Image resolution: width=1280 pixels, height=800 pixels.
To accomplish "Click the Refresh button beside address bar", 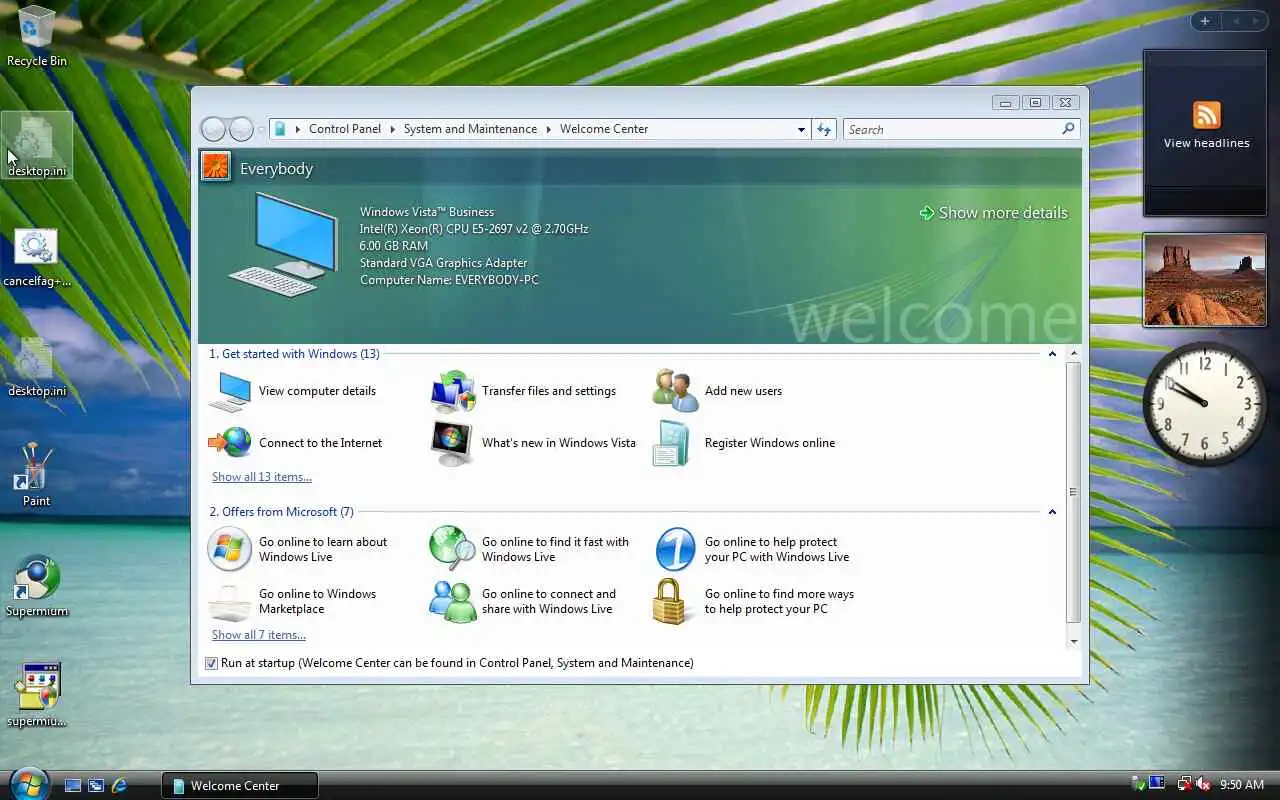I will tap(824, 129).
